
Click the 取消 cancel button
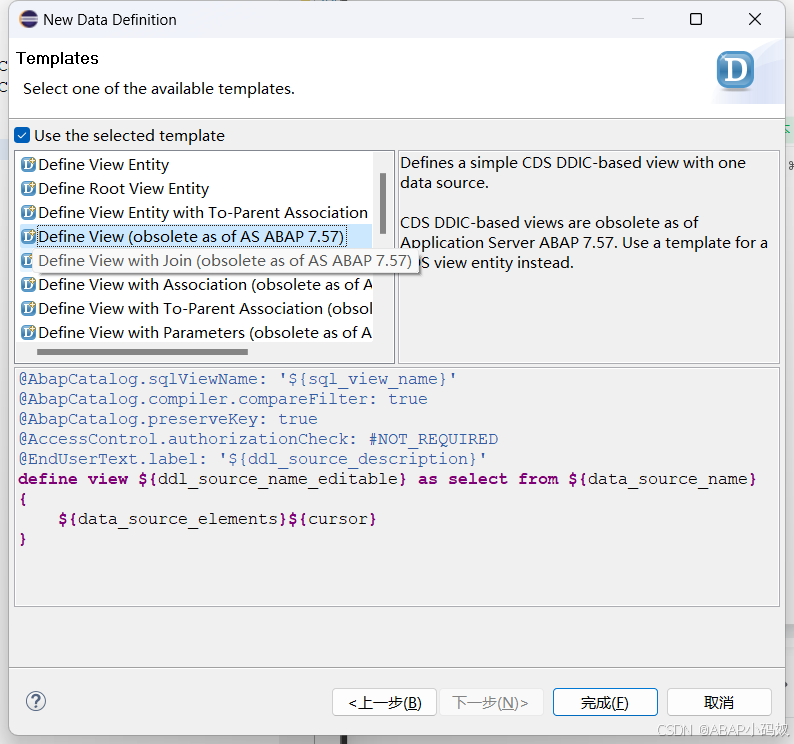[719, 702]
